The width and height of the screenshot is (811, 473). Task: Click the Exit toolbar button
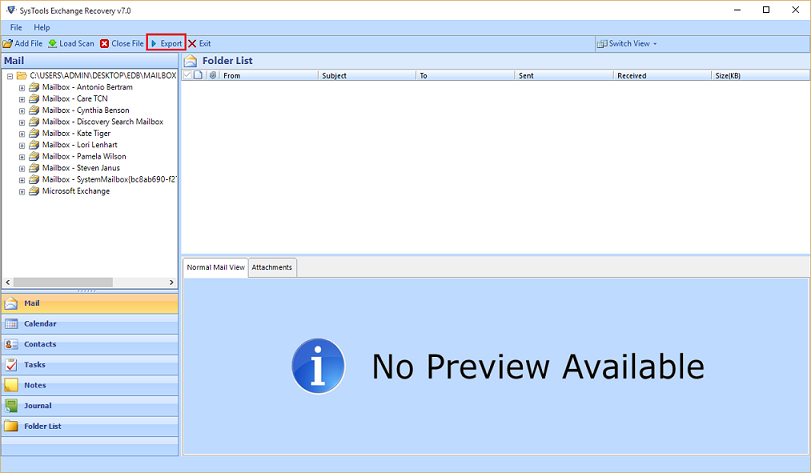199,43
